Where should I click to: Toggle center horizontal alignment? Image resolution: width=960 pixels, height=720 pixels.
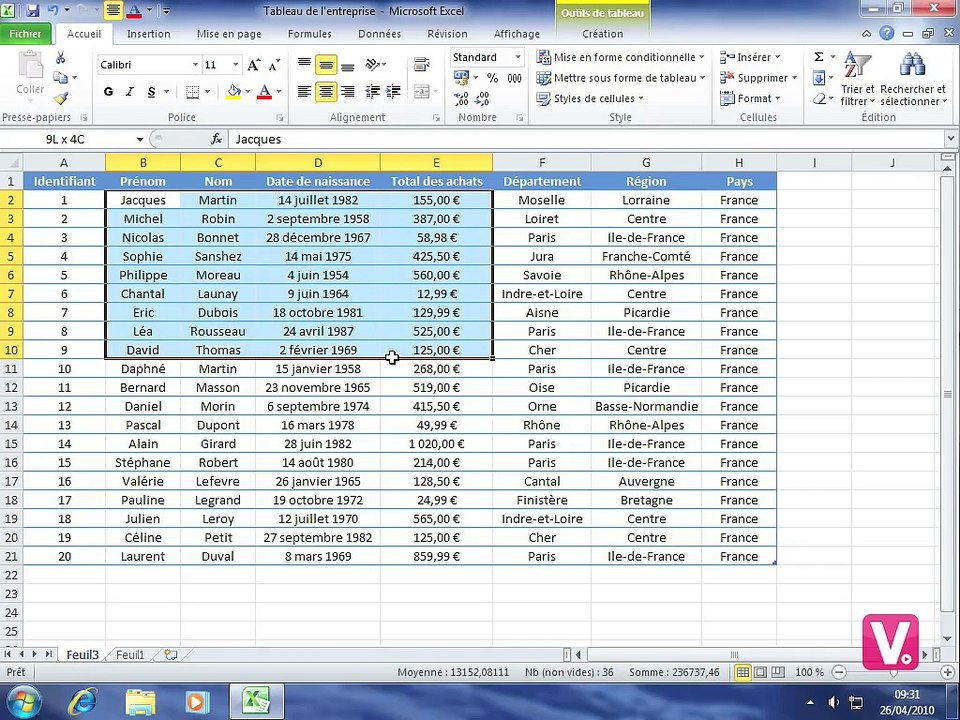[326, 92]
